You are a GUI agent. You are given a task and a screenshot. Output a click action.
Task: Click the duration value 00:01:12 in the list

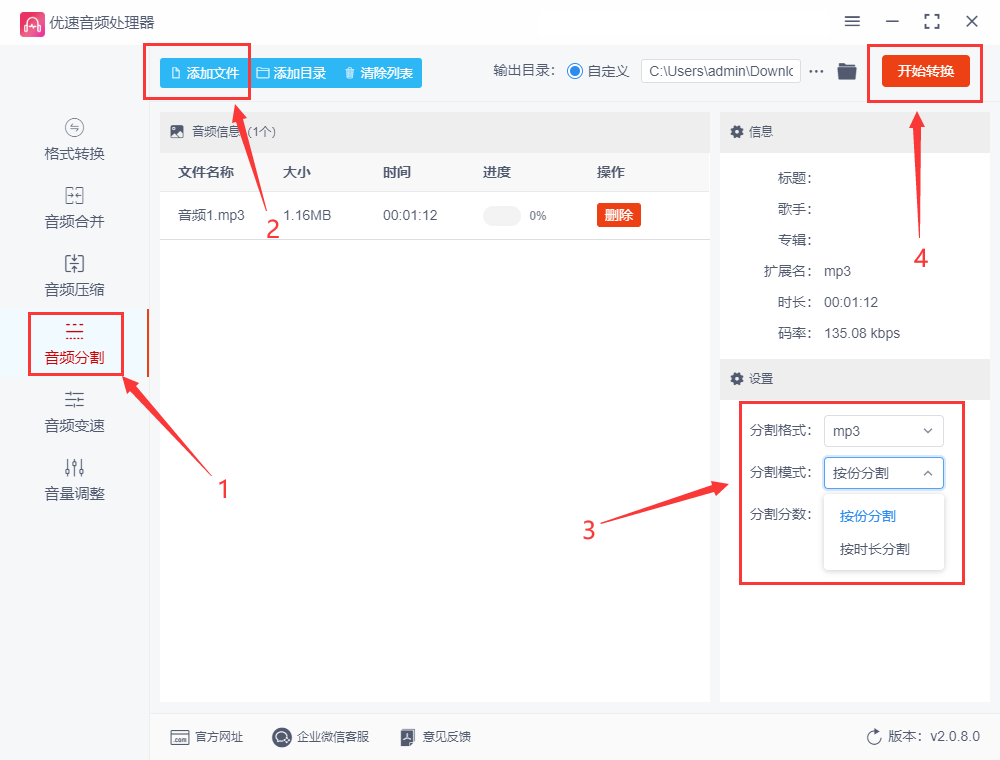410,216
